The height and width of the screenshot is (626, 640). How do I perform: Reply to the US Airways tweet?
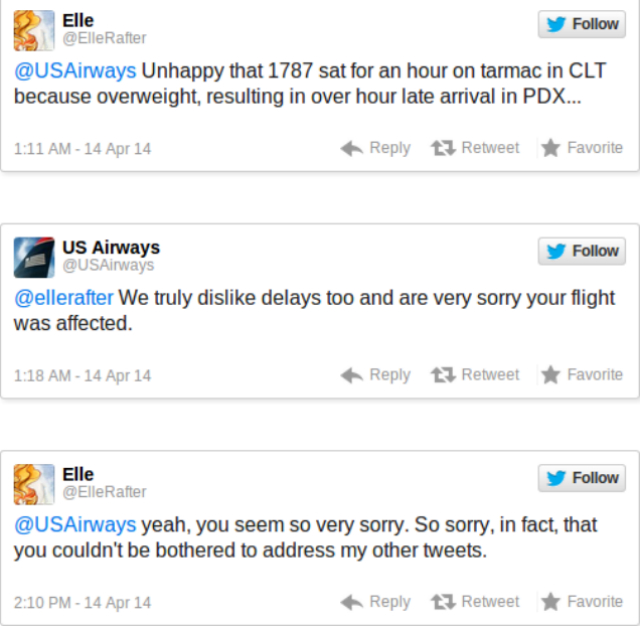(x=376, y=375)
